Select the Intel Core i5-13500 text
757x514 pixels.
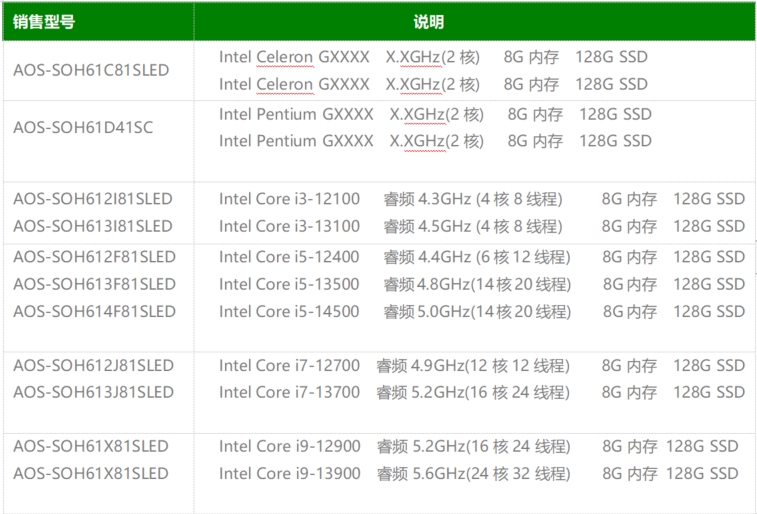click(289, 284)
